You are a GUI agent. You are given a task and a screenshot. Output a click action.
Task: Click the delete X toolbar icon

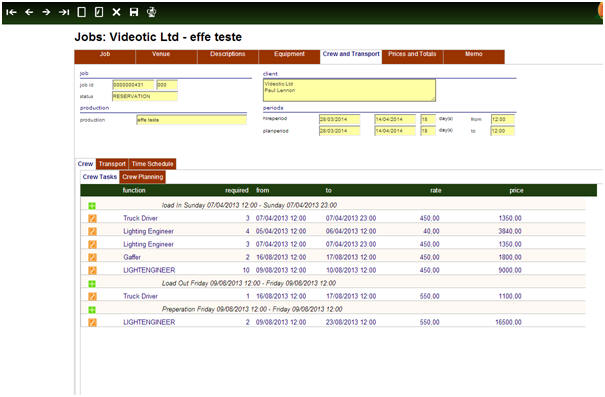click(x=116, y=12)
